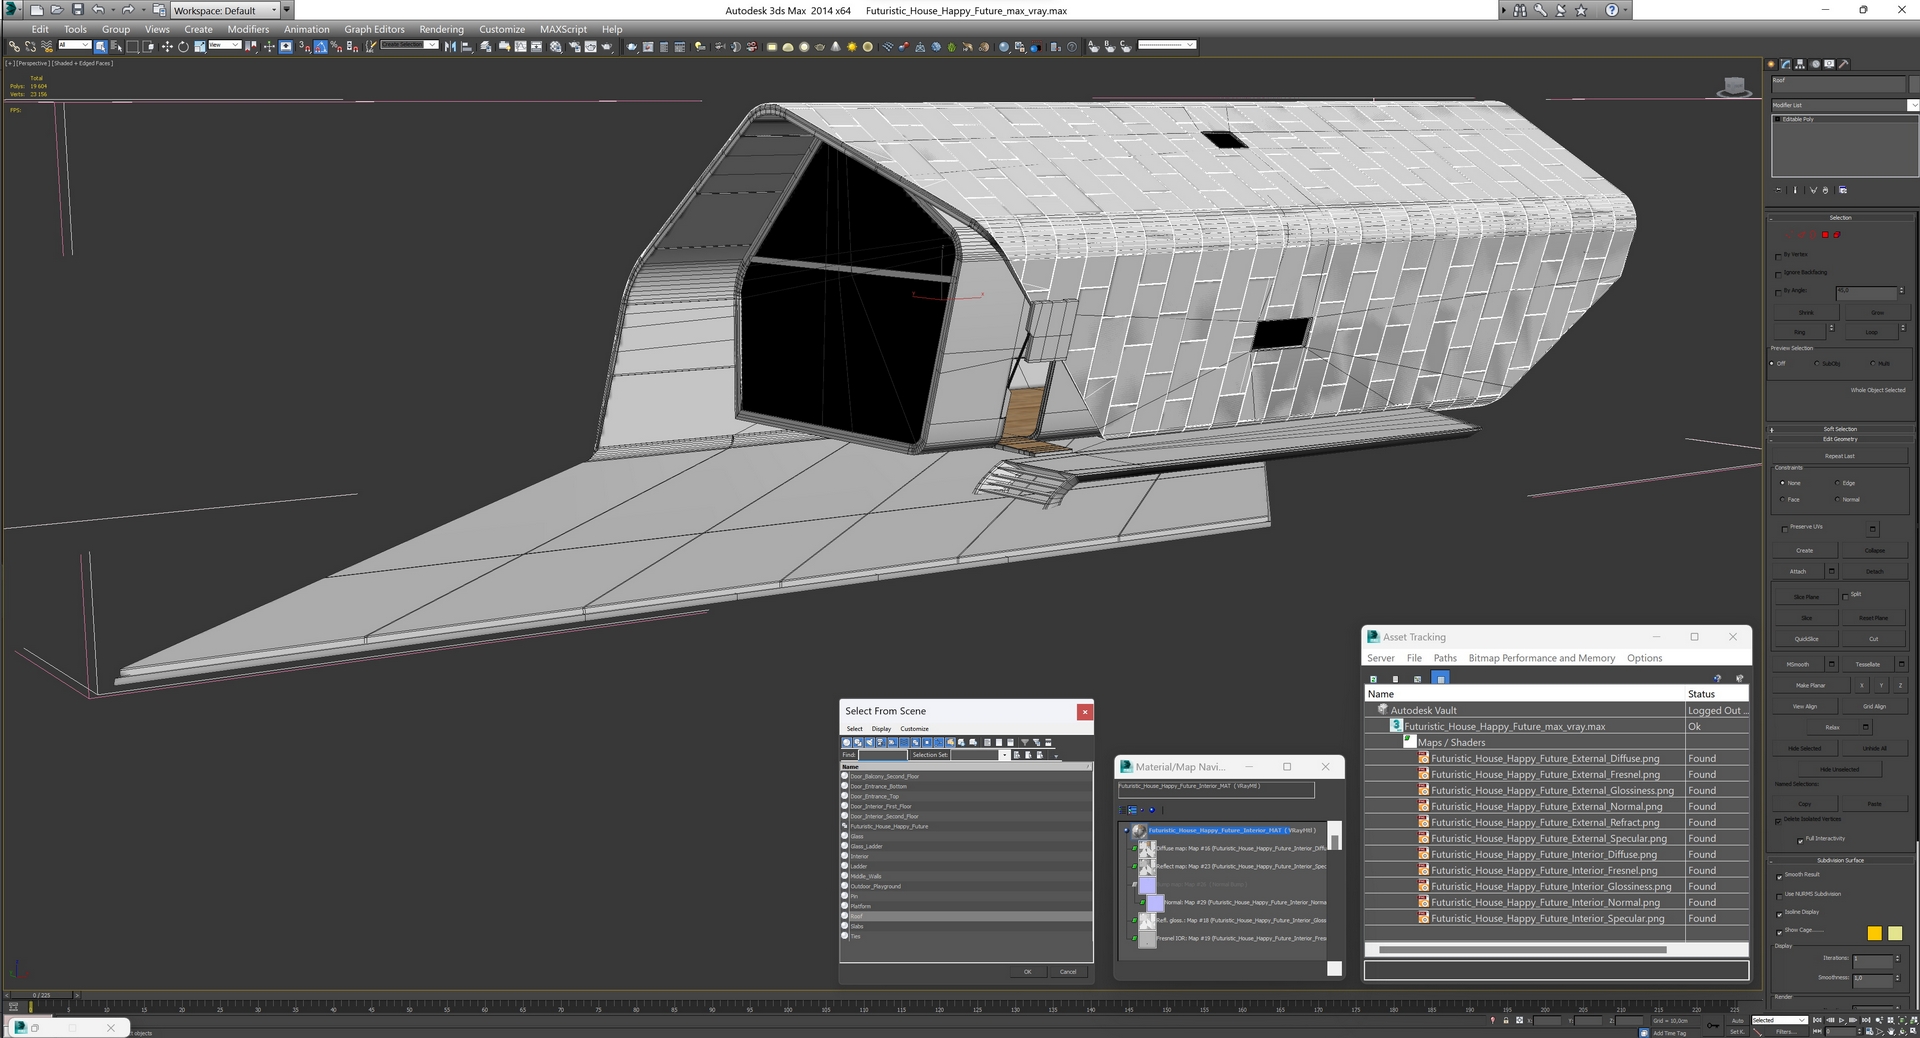Open selection filter All dropdown
This screenshot has height=1038, width=1920.
pos(74,45)
